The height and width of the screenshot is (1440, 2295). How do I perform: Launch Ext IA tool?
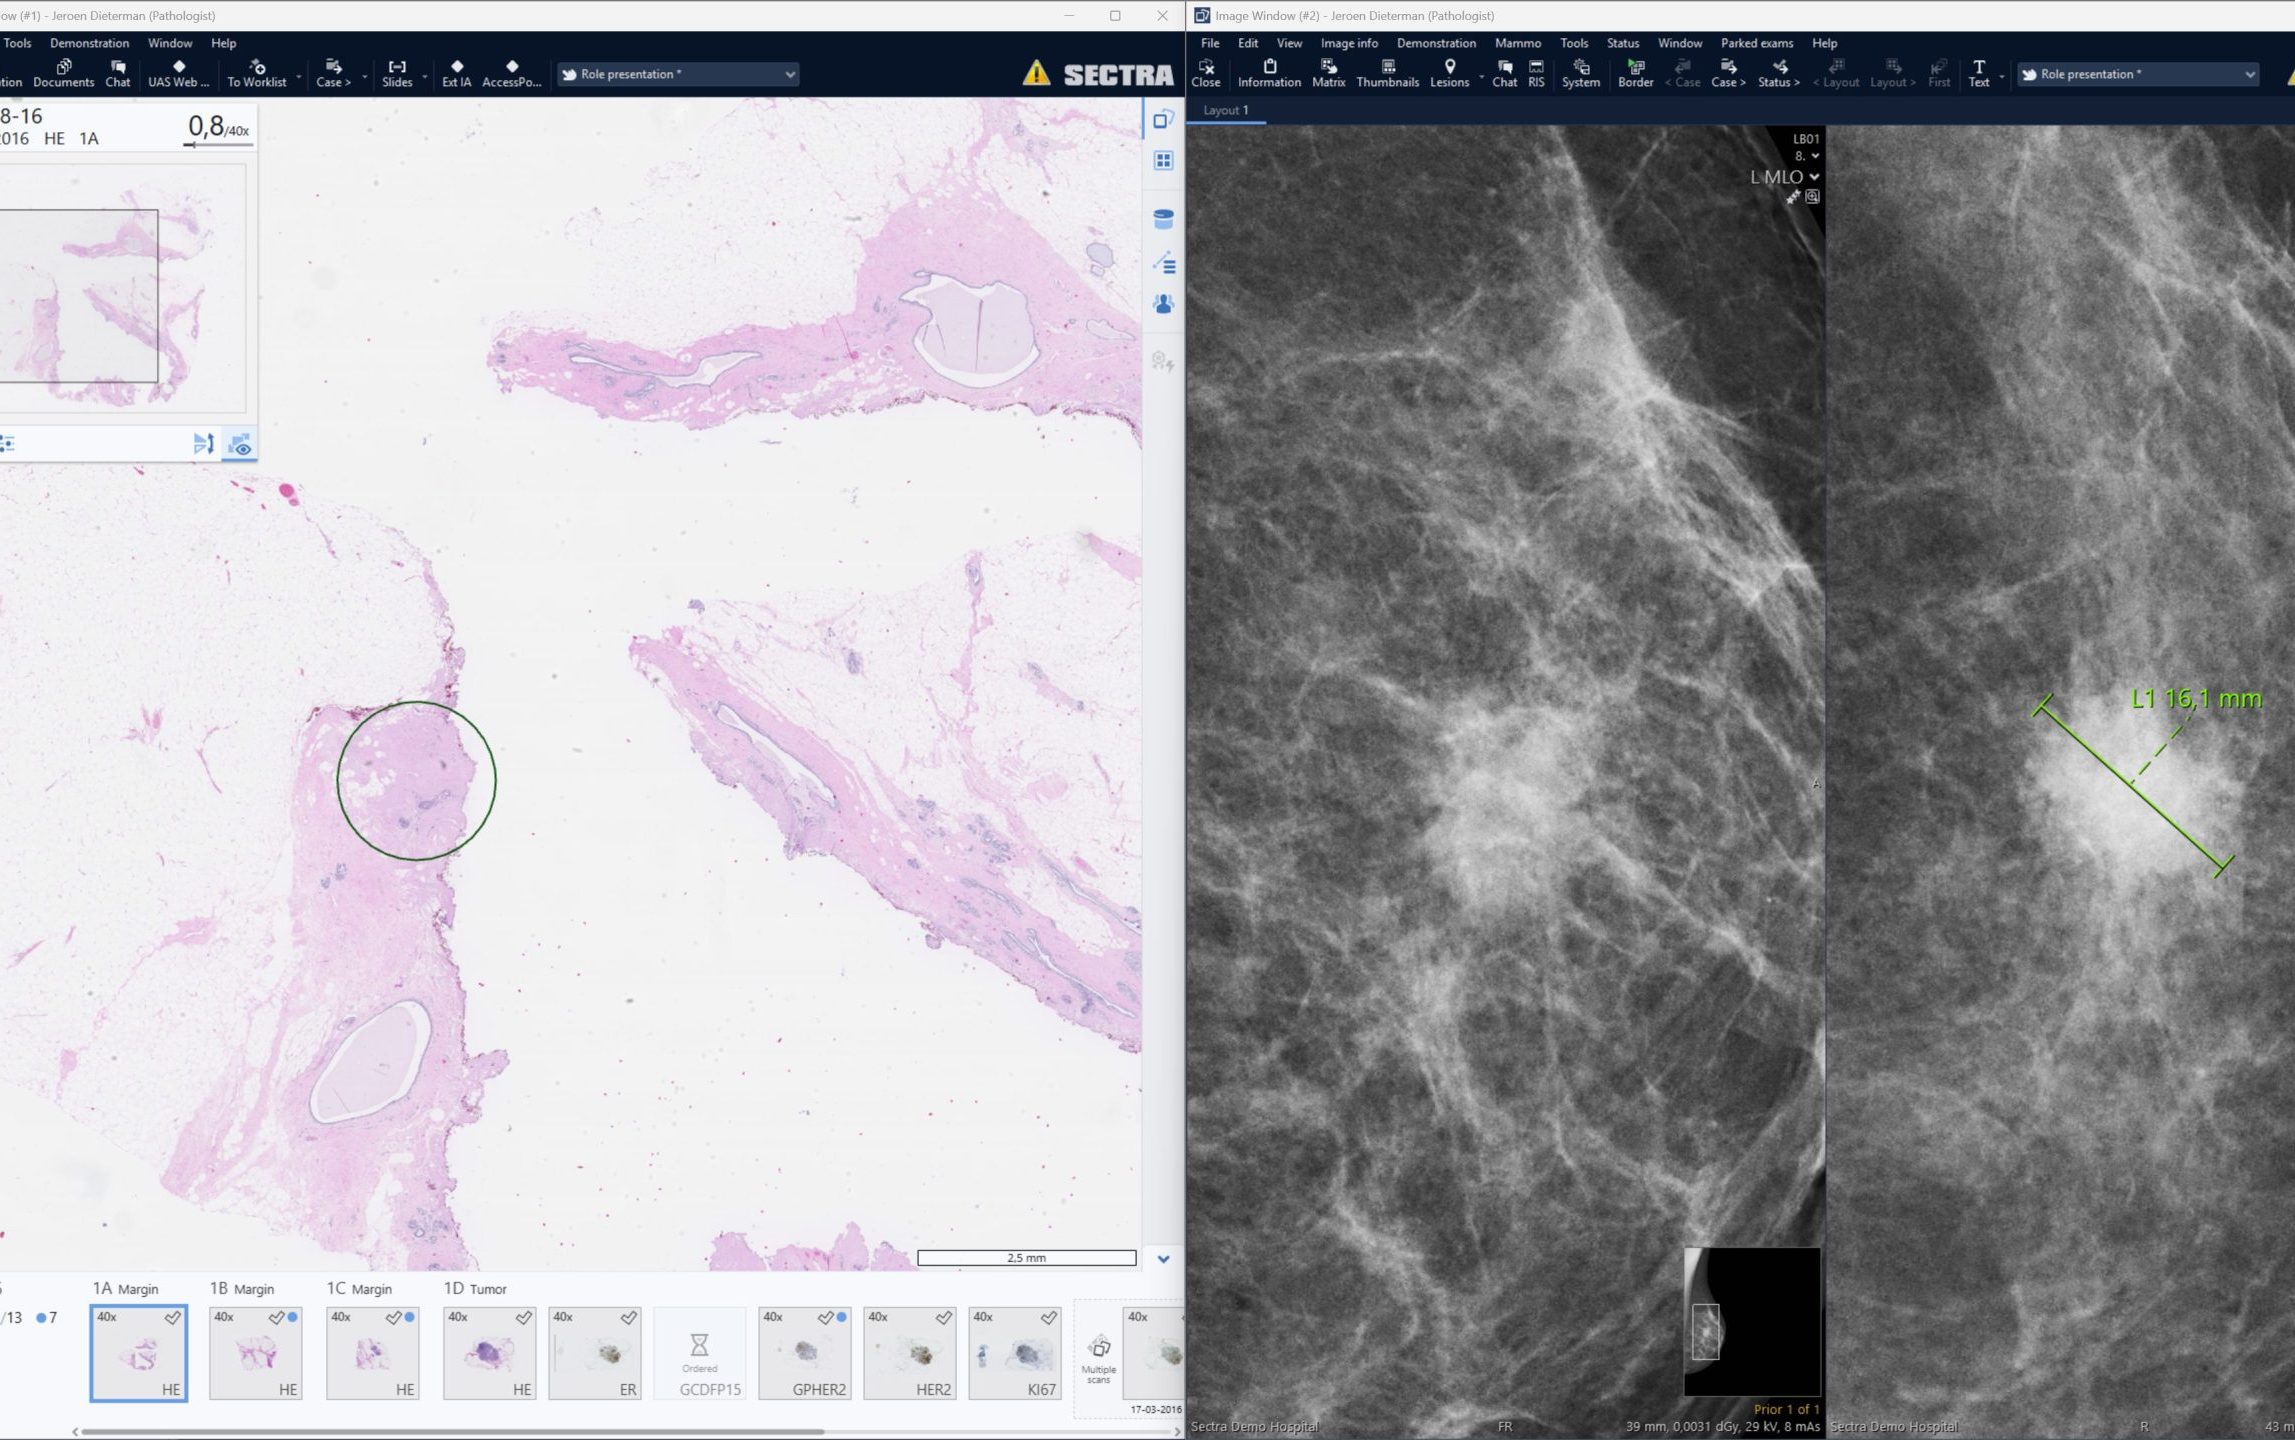coord(456,73)
